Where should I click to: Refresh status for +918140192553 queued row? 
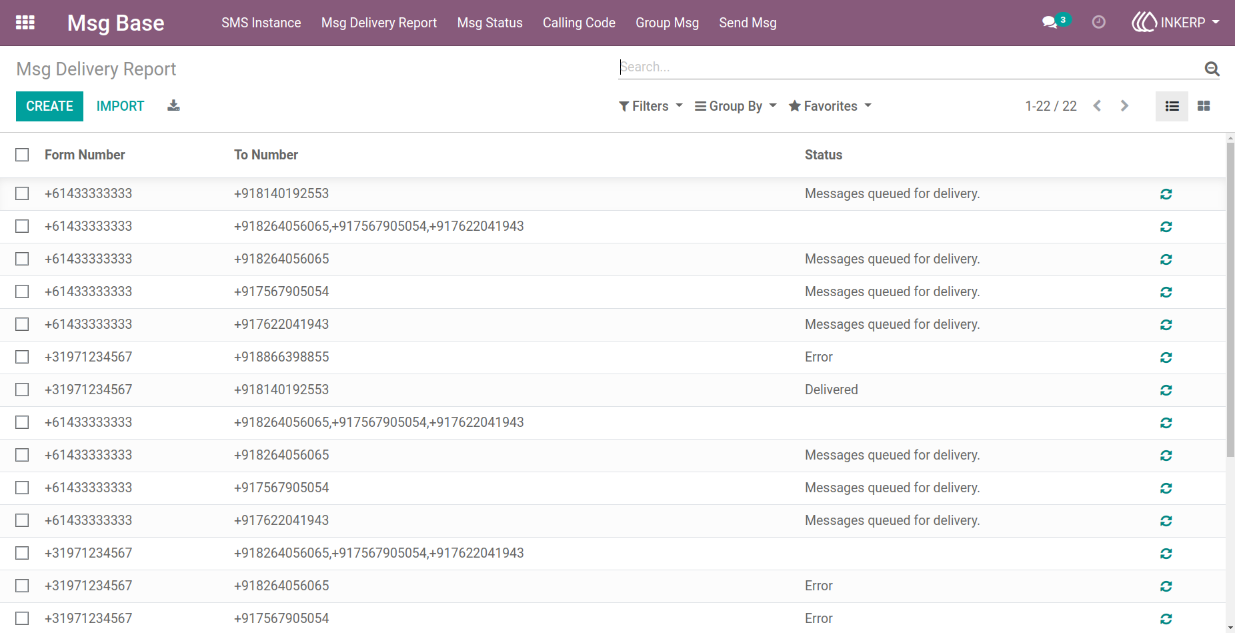tap(1166, 194)
